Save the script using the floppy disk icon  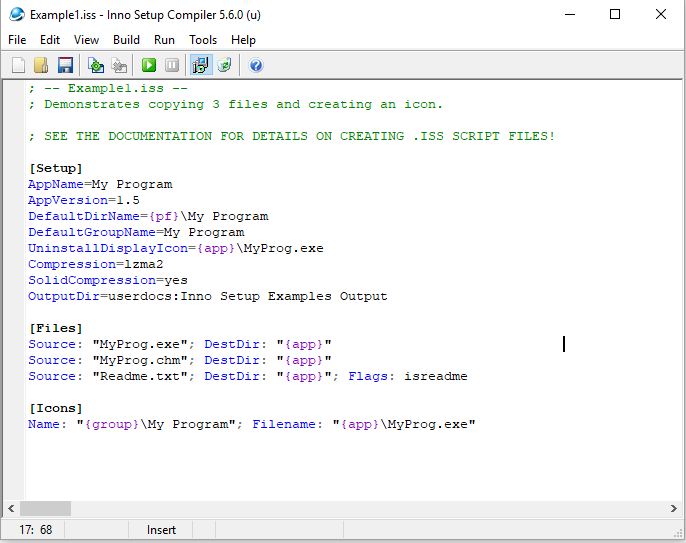click(65, 65)
